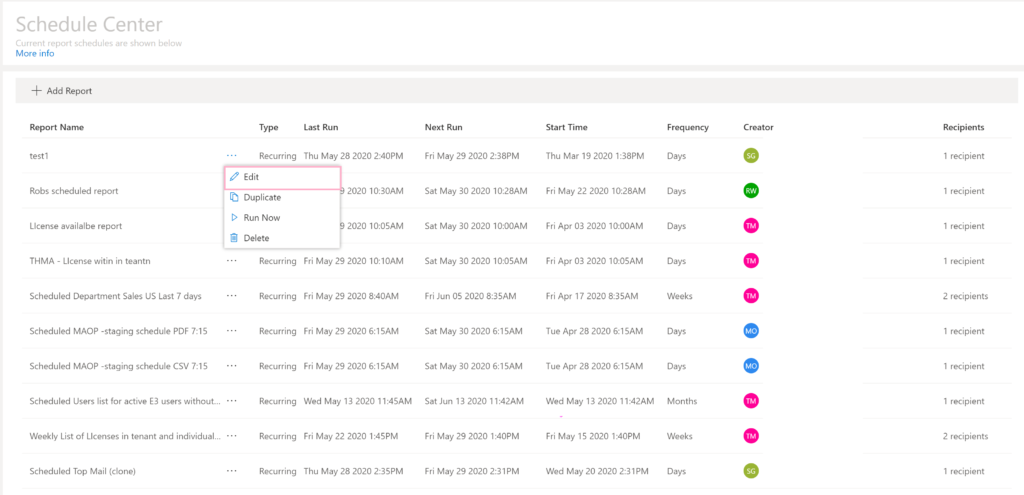Click RW avatar for Robs scheduled report

click(751, 191)
